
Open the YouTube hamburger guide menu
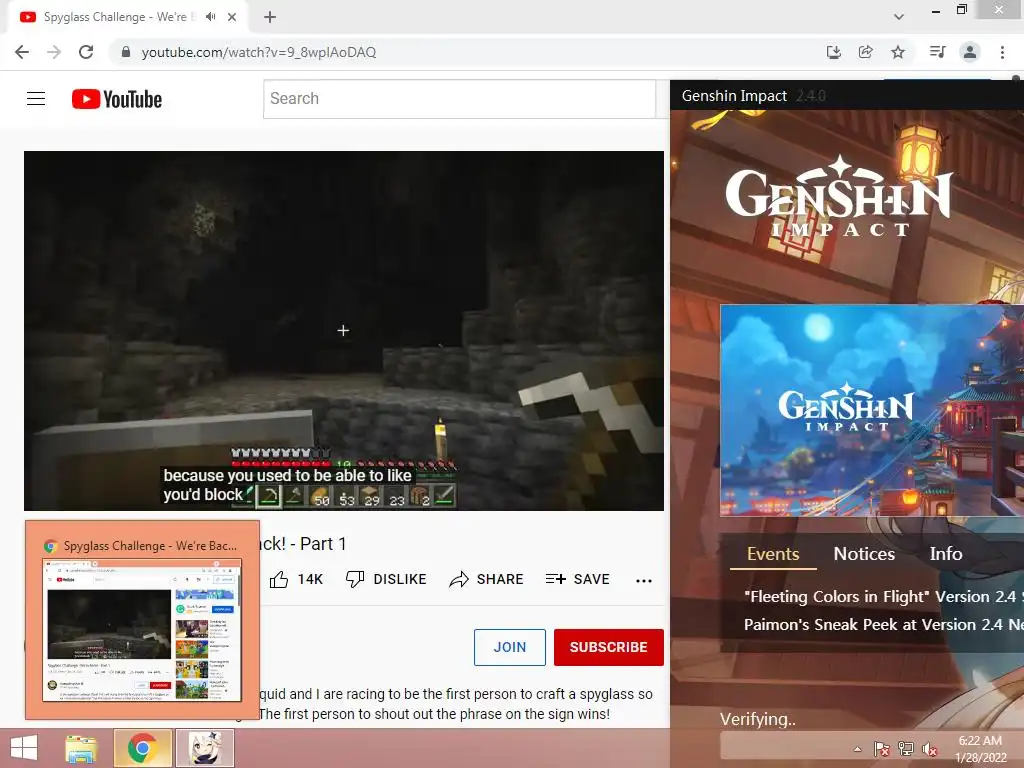coord(36,99)
